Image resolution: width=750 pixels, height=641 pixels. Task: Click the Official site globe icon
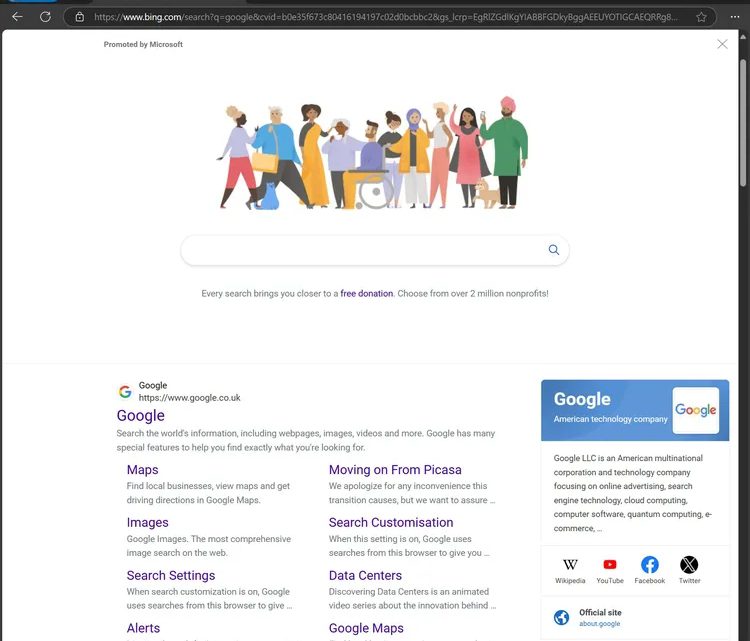point(562,617)
